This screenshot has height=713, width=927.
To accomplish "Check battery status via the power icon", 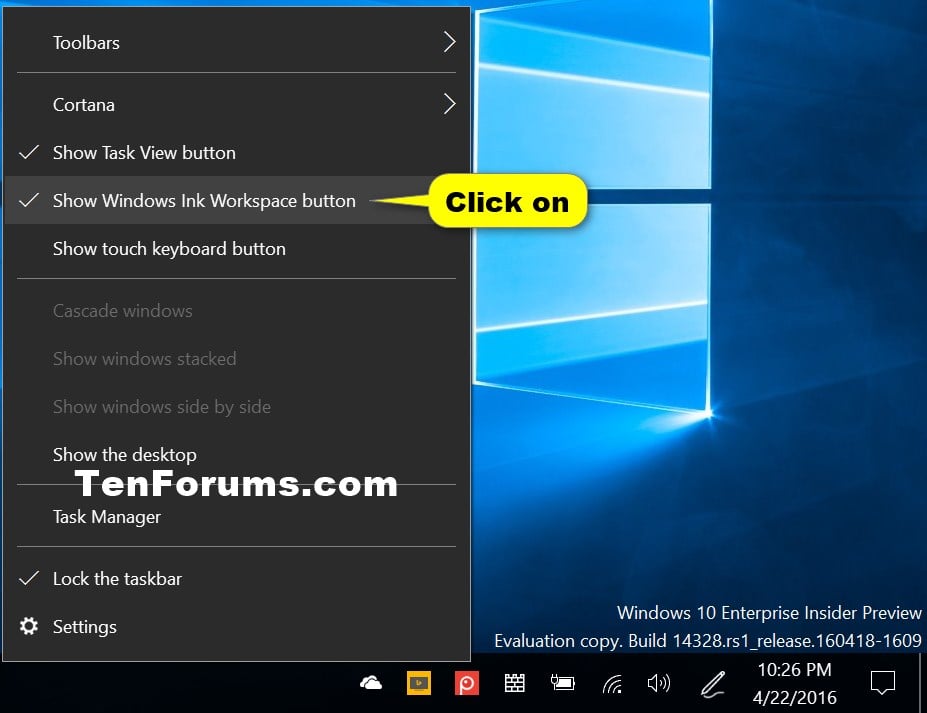I will click(x=562, y=683).
